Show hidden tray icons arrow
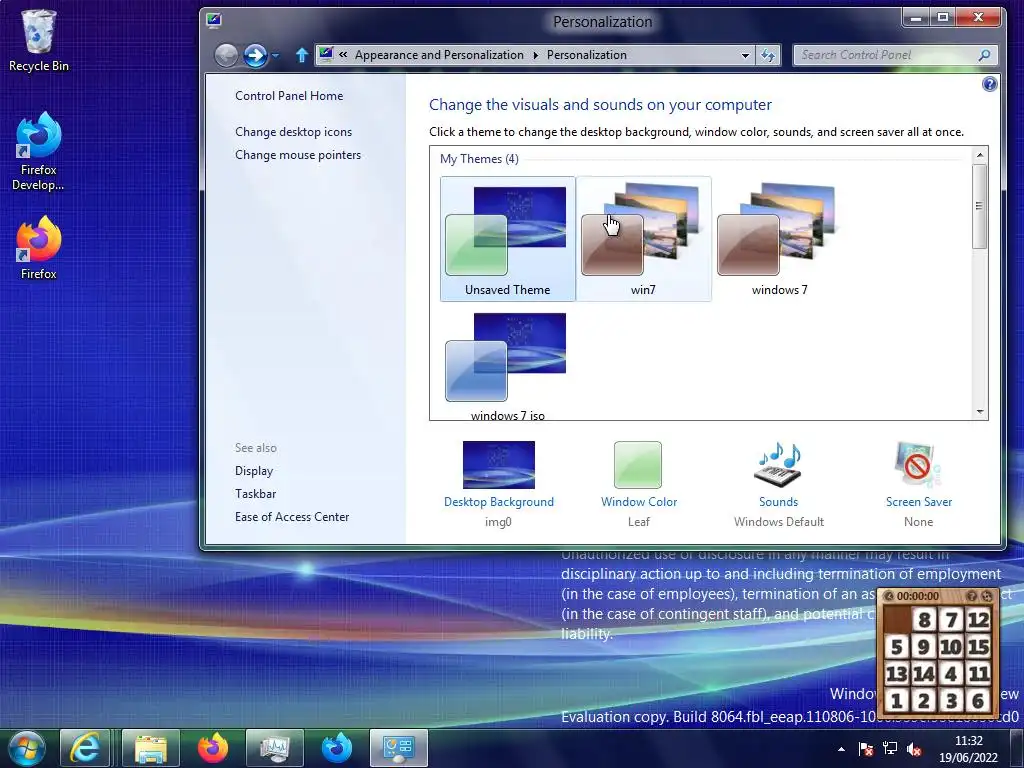The image size is (1024, 768). tap(841, 749)
